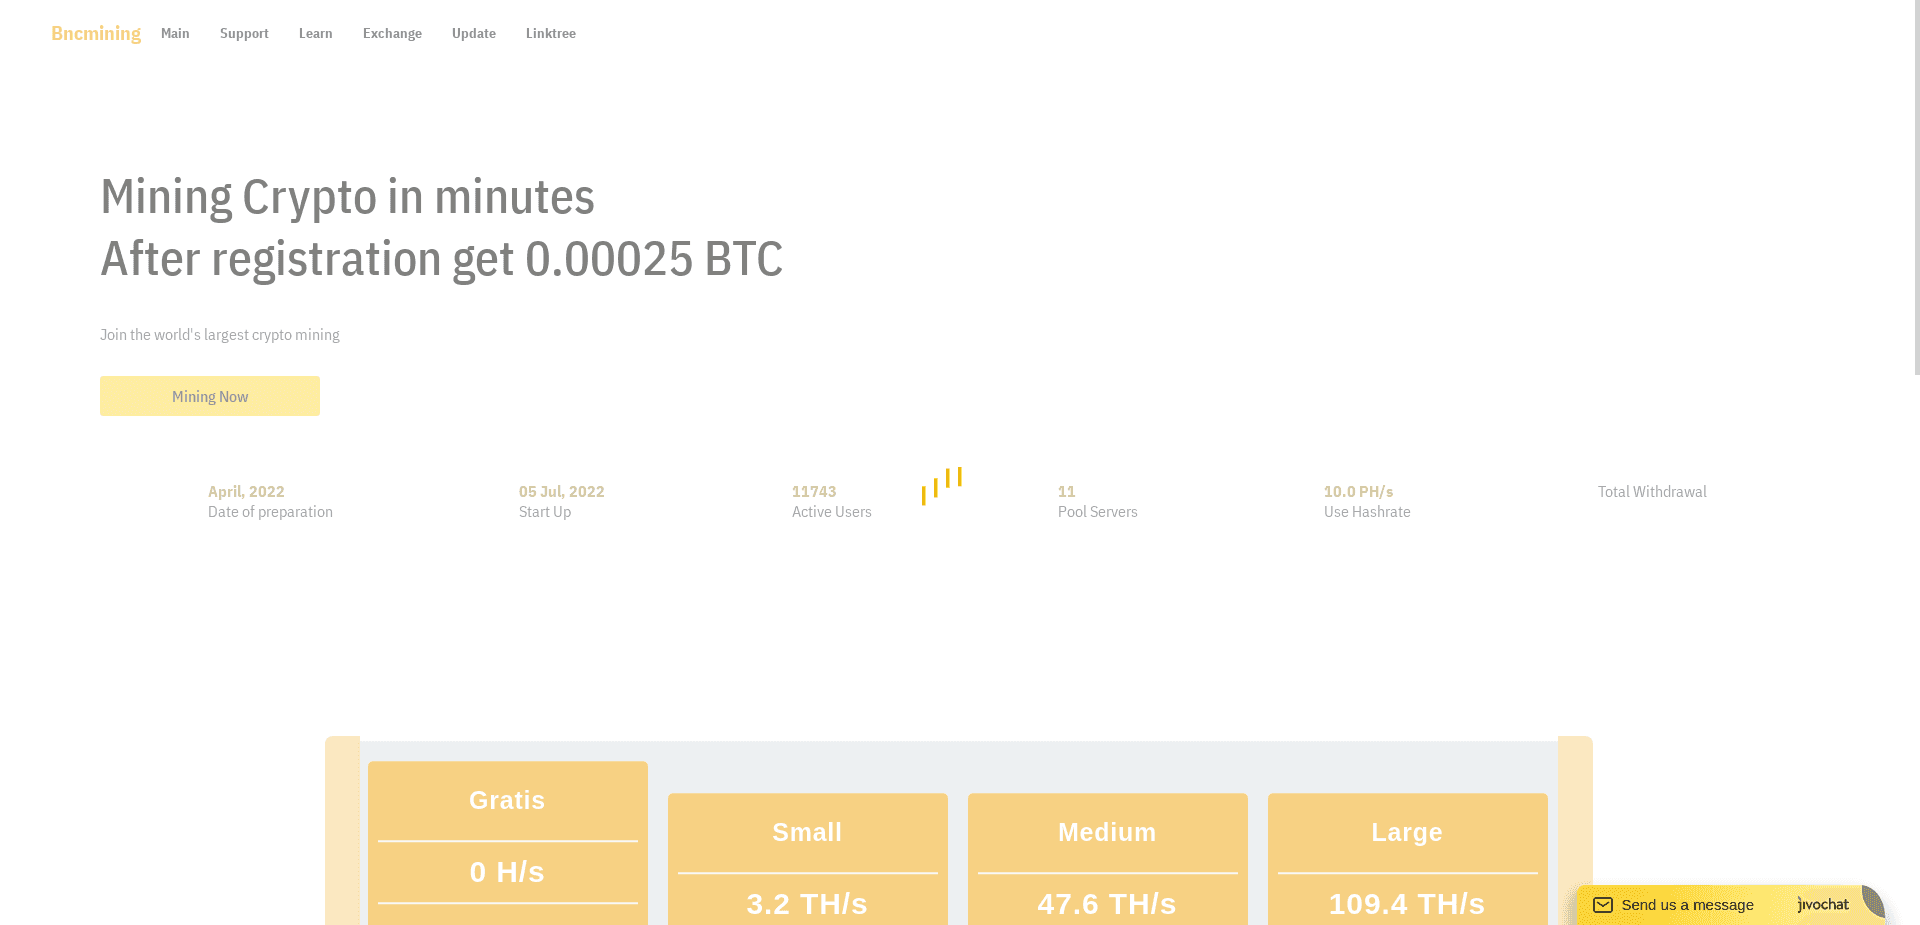The height and width of the screenshot is (925, 1920).
Task: Open the Main navigation page
Action: click(175, 33)
